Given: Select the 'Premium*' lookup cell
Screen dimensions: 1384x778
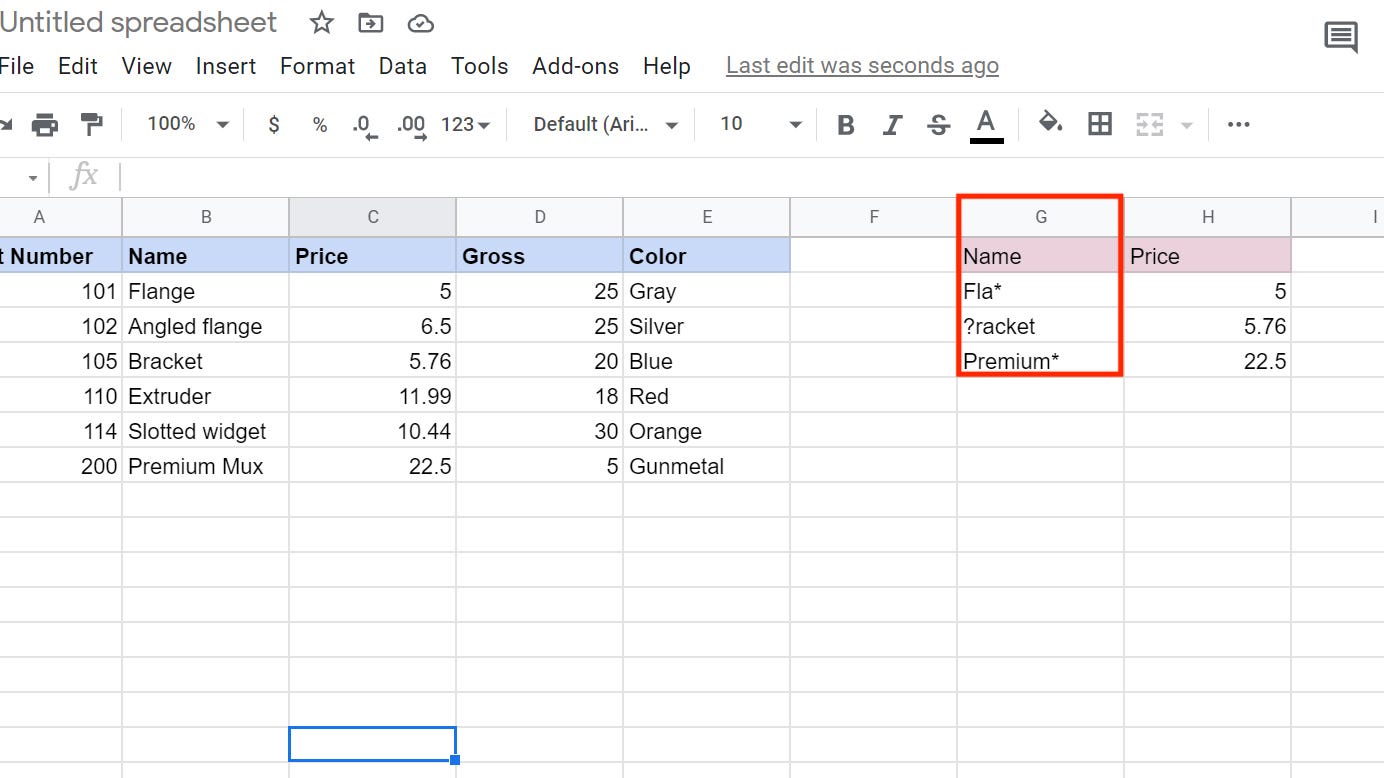Looking at the screenshot, I should [x=1041, y=361].
